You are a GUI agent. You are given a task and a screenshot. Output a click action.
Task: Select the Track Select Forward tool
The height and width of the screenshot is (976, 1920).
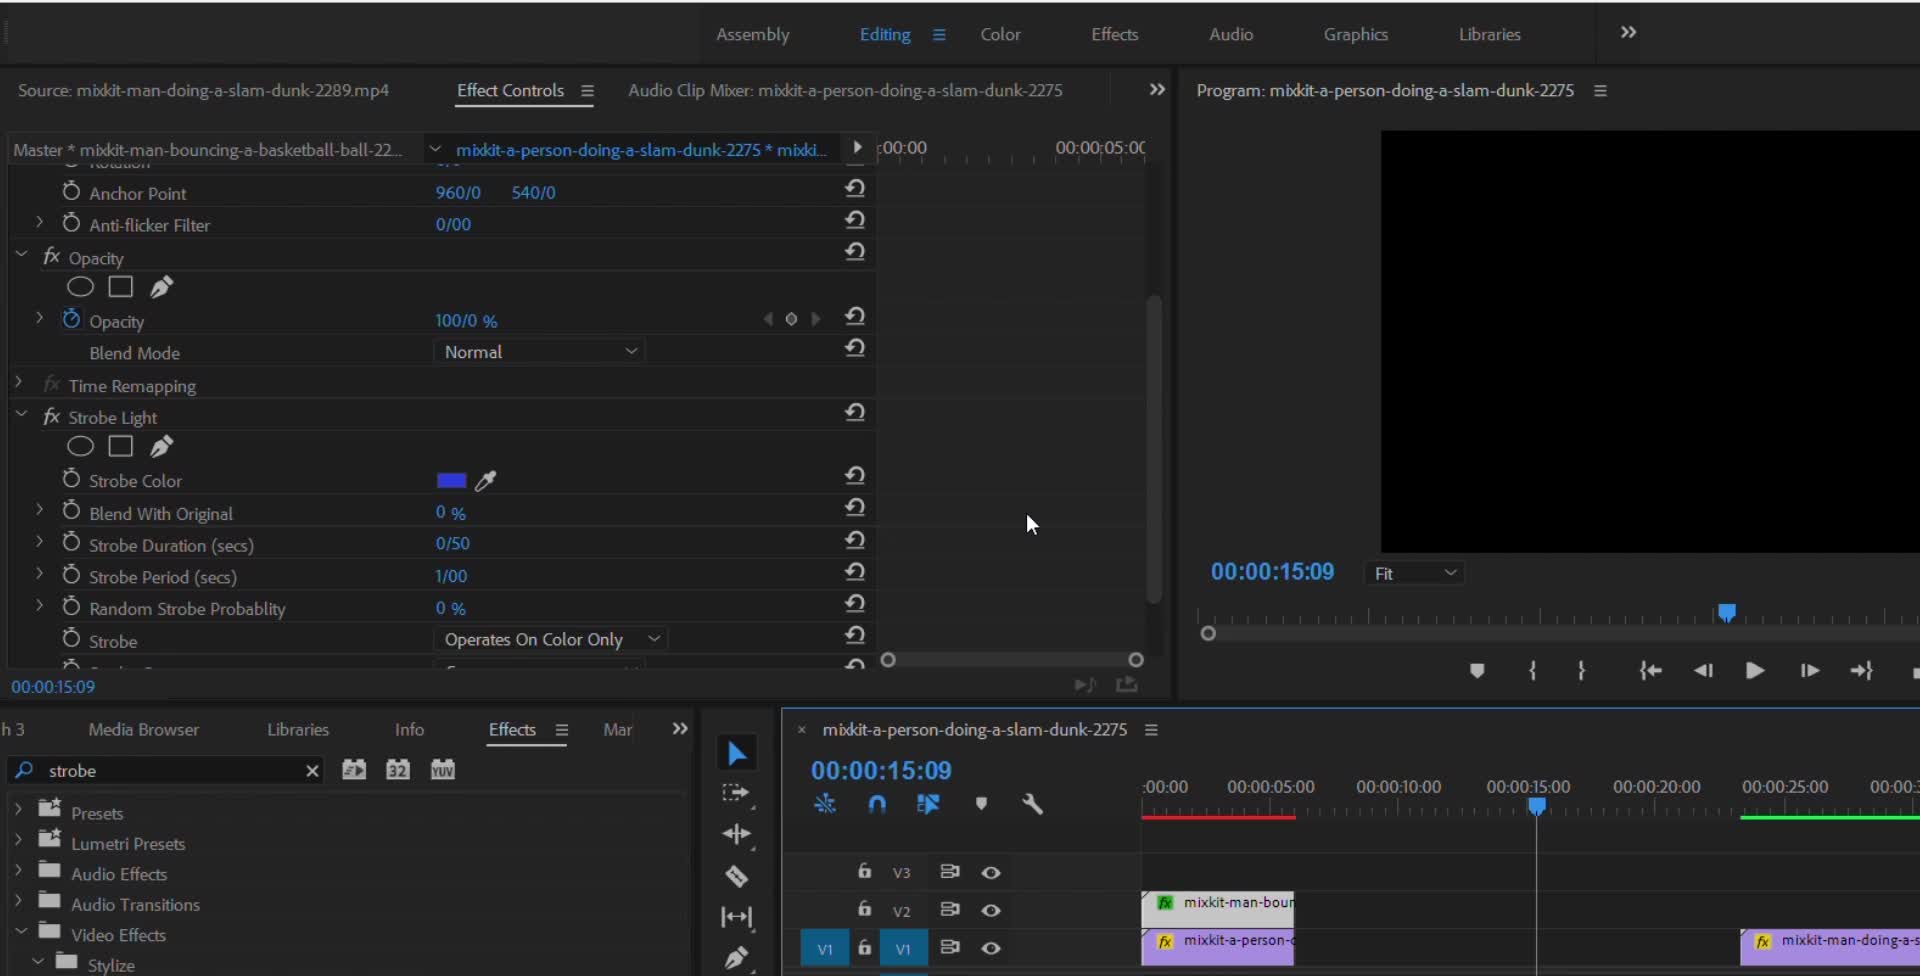(x=736, y=793)
